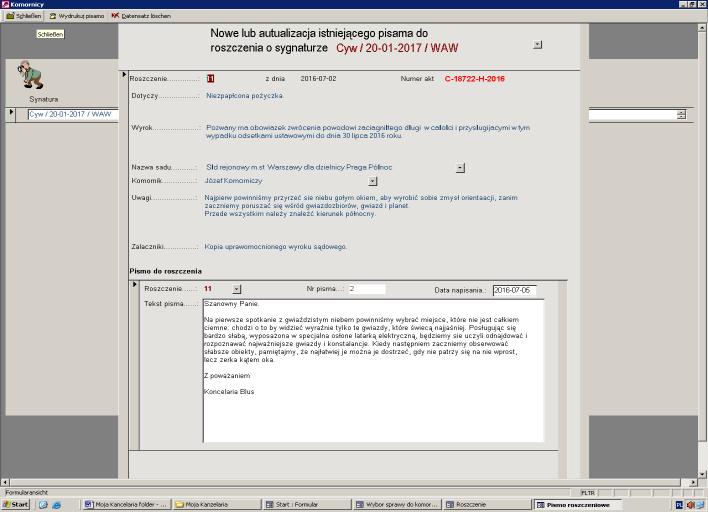
Task: Click first quick launch icon beside Start
Action: [x=43, y=505]
